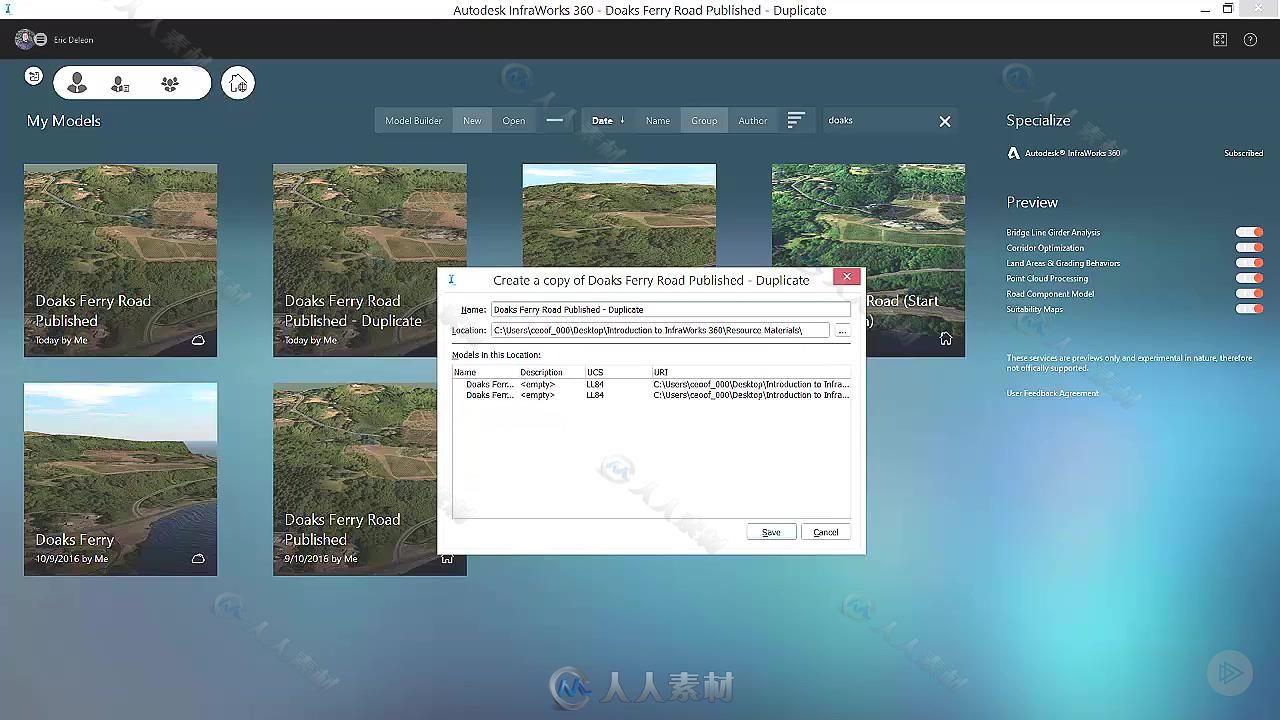Open the local home models icon
The width and height of the screenshot is (1280, 720).
pyautogui.click(x=238, y=83)
